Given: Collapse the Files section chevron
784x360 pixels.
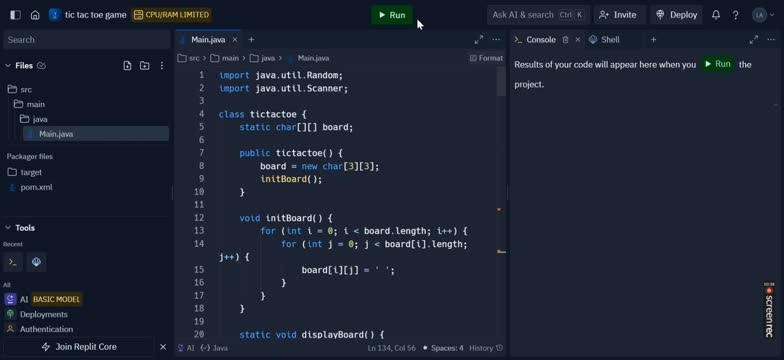Looking at the screenshot, I should 8,66.
